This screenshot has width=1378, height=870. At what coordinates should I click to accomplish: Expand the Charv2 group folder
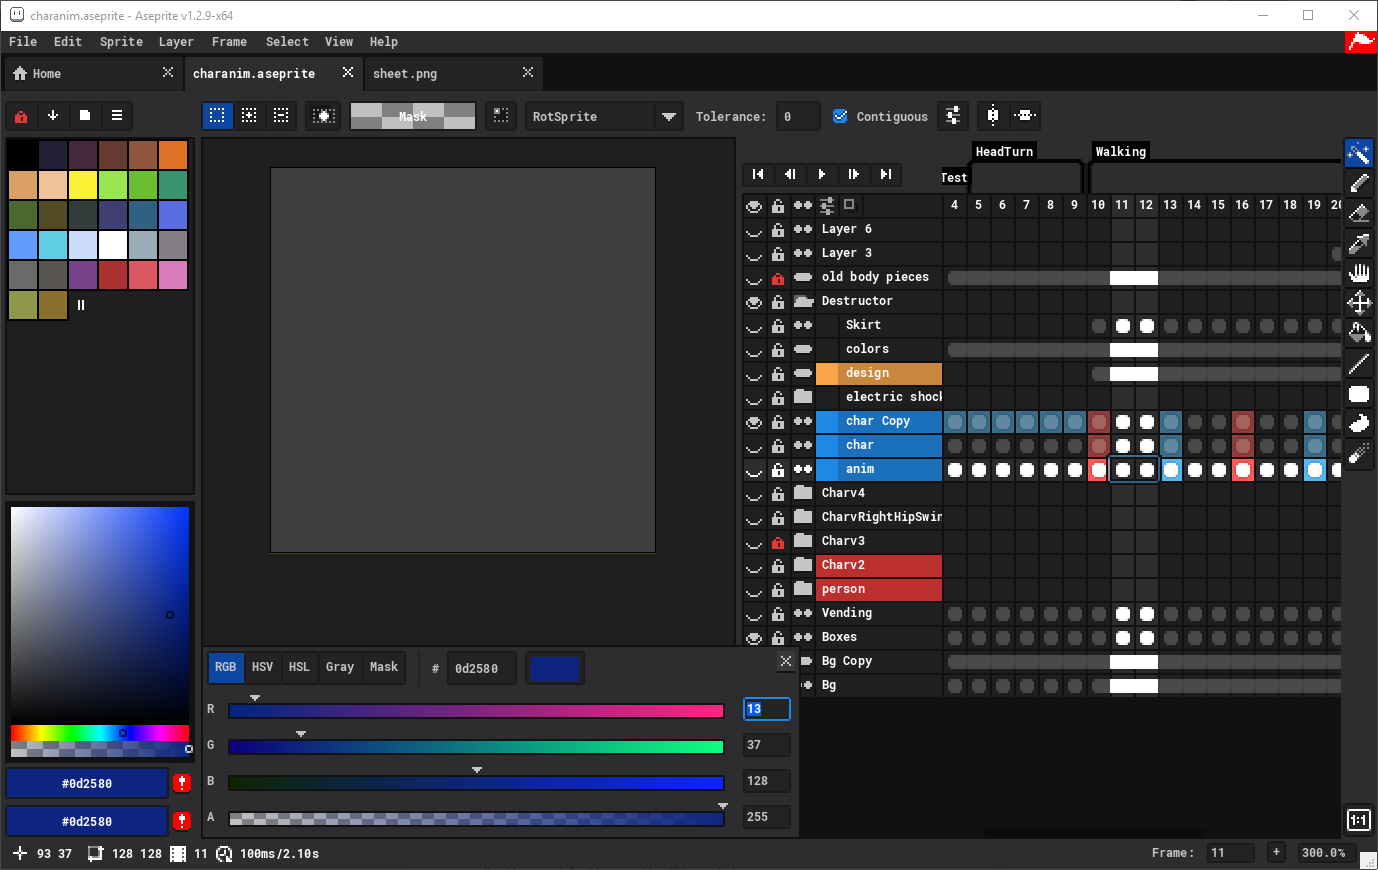[x=803, y=565]
